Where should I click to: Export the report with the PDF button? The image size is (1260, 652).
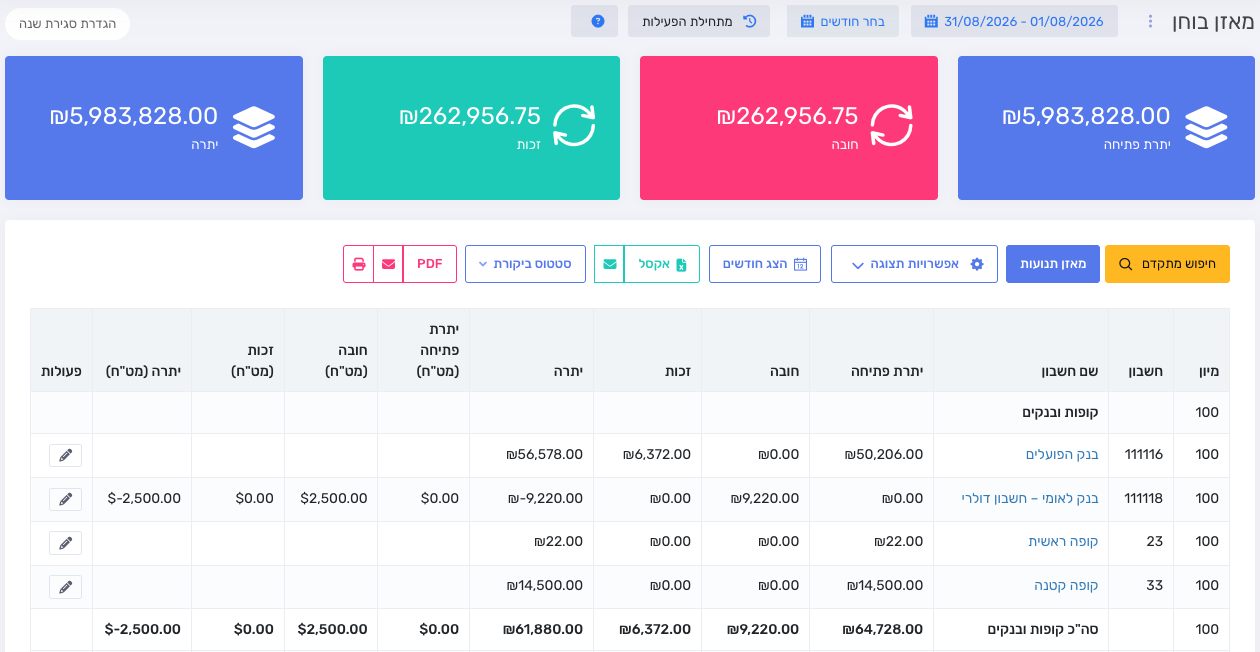click(x=430, y=264)
